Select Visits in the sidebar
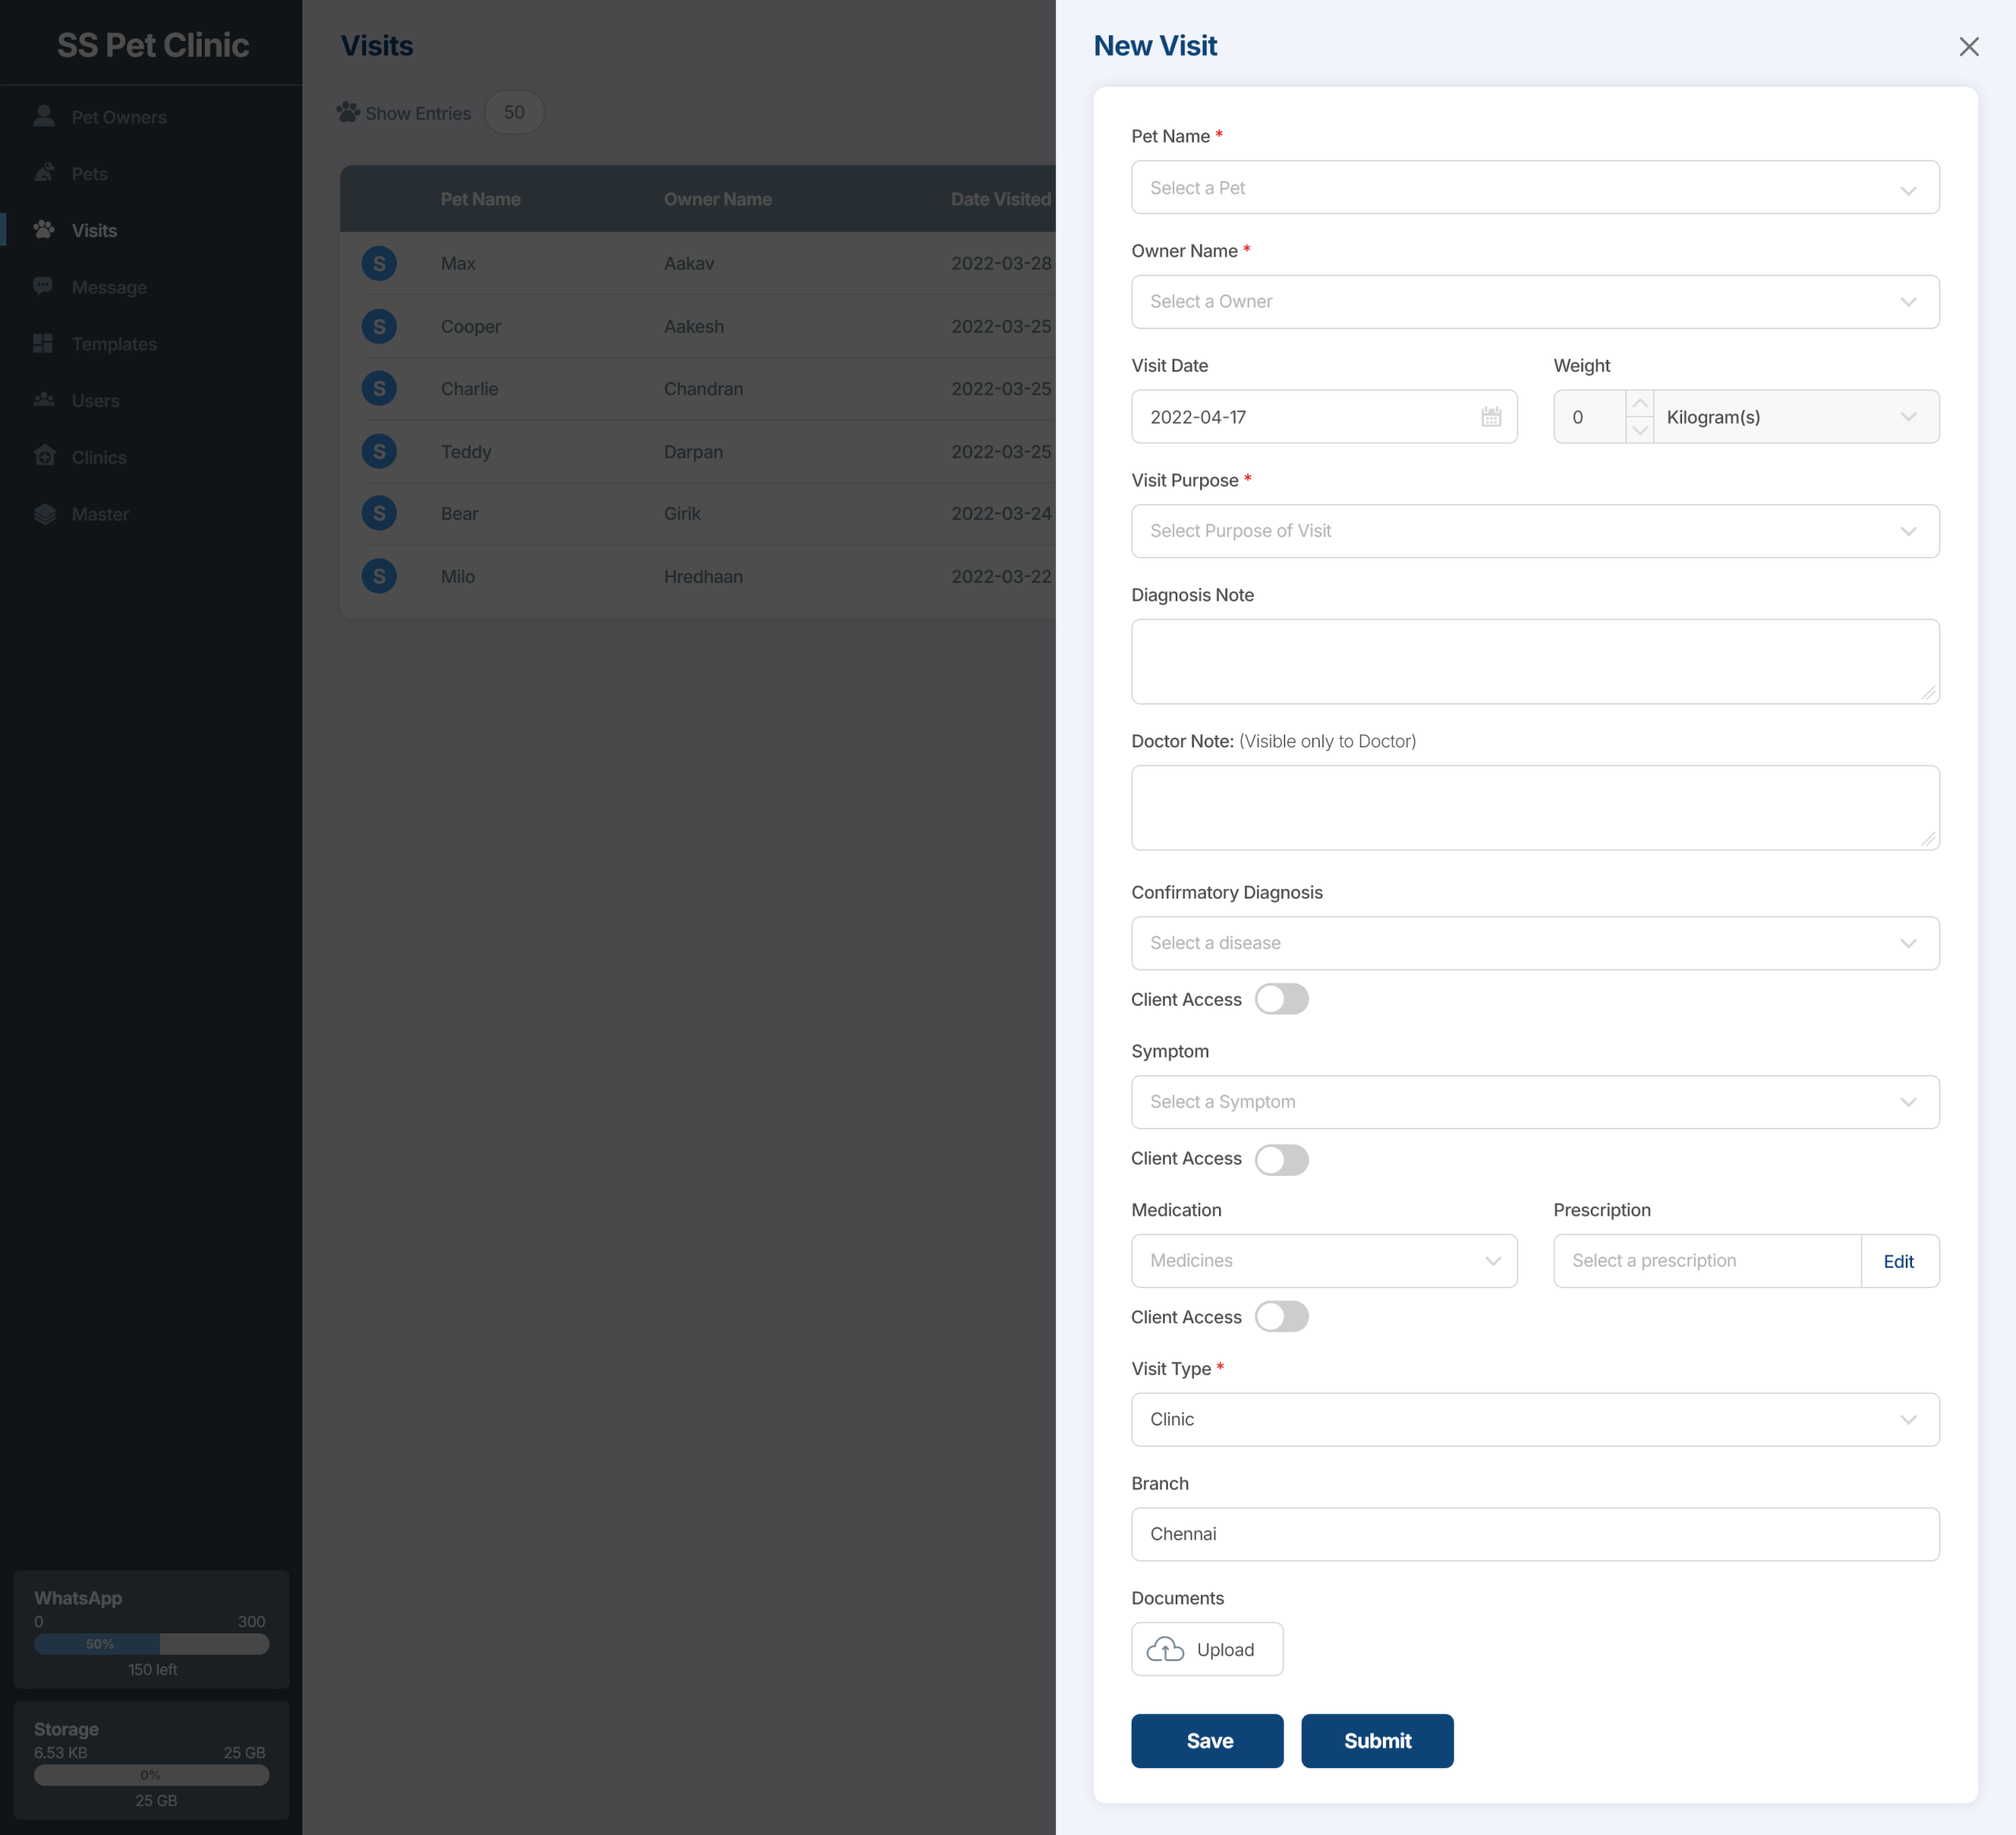The image size is (2016, 1835). (x=94, y=230)
